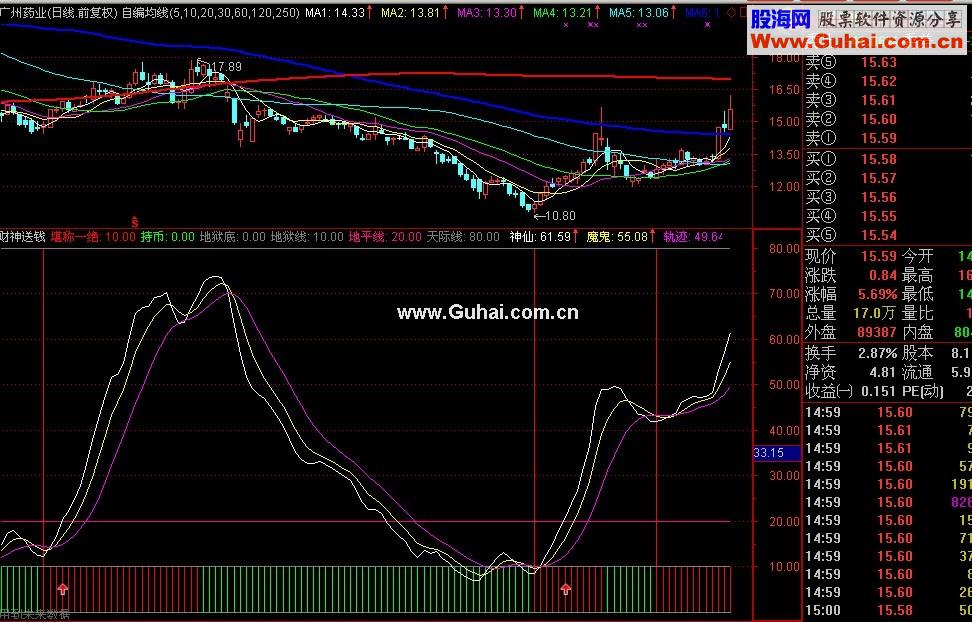972x622 pixels.
Task: Click the MA1: 14.33 value
Action: [x=335, y=12]
